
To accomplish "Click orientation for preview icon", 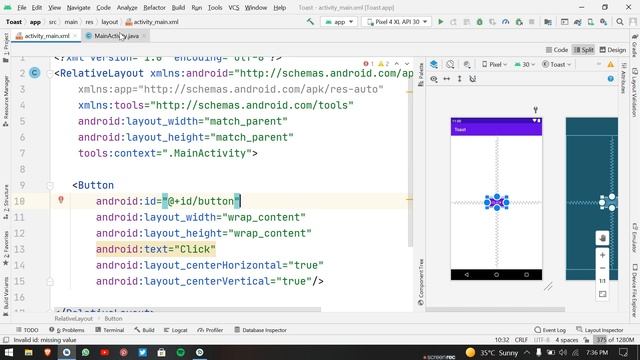I will 450,64.
